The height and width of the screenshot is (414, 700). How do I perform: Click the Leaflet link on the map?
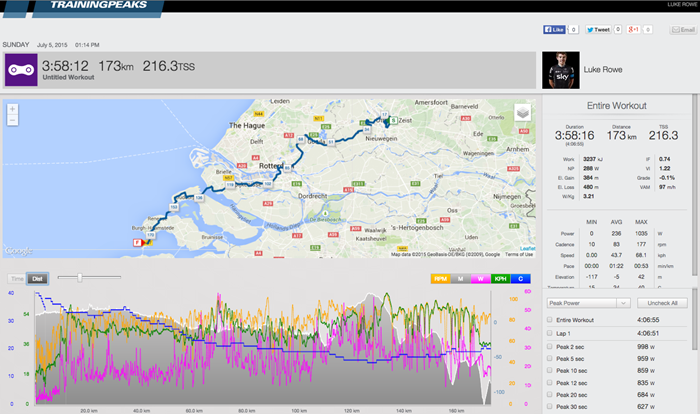click(527, 248)
